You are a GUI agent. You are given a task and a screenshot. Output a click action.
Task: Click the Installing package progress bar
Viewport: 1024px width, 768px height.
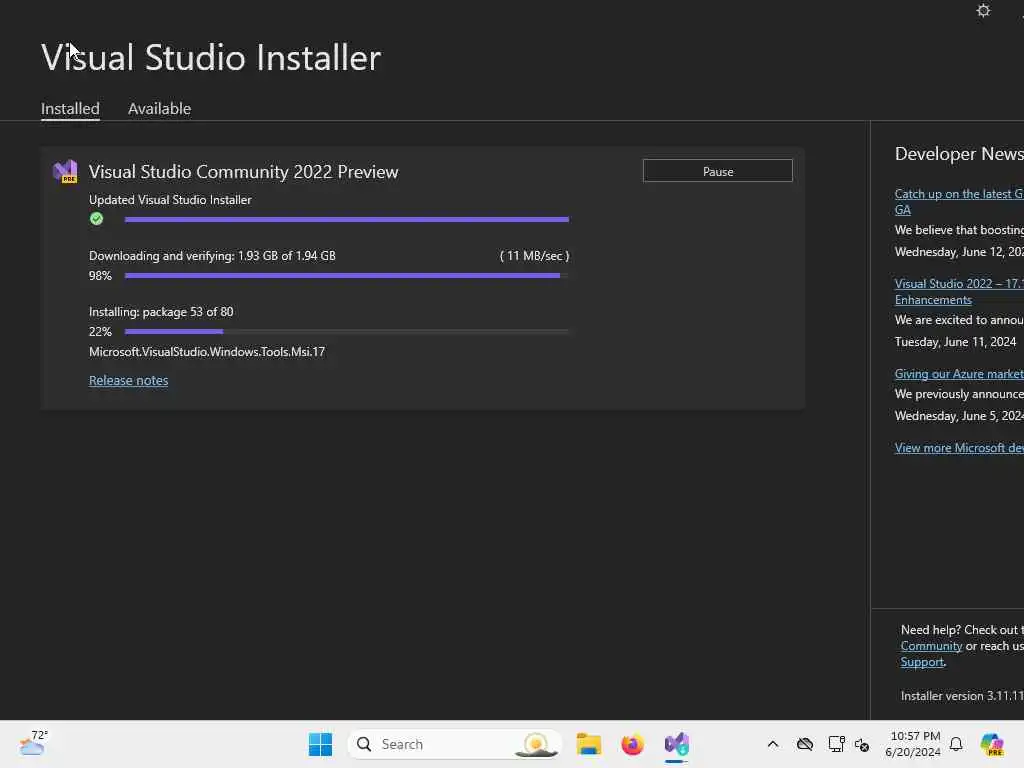coord(347,332)
